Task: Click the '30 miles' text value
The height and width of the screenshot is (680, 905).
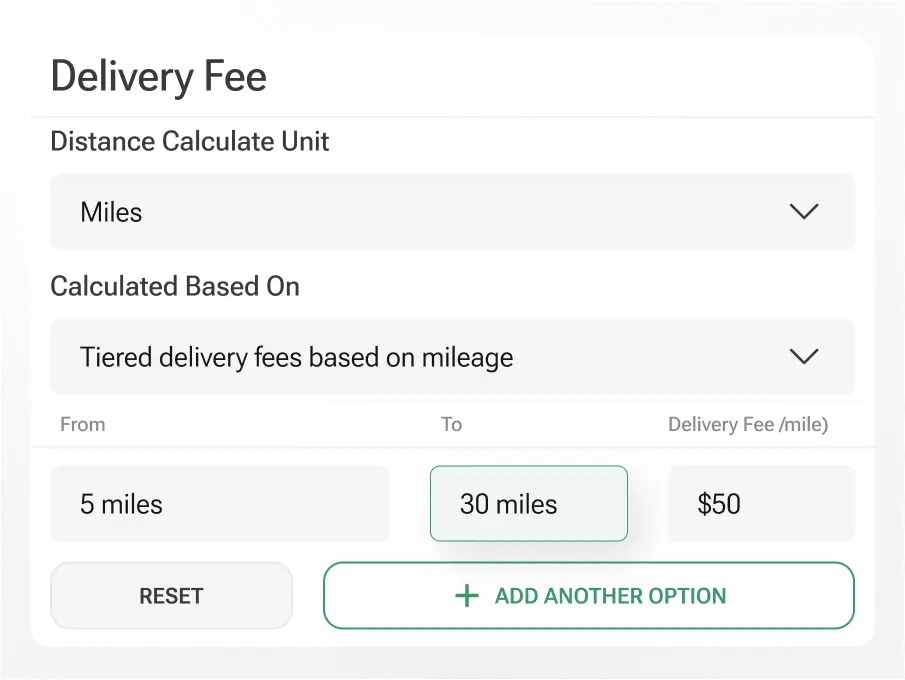Action: [x=508, y=504]
